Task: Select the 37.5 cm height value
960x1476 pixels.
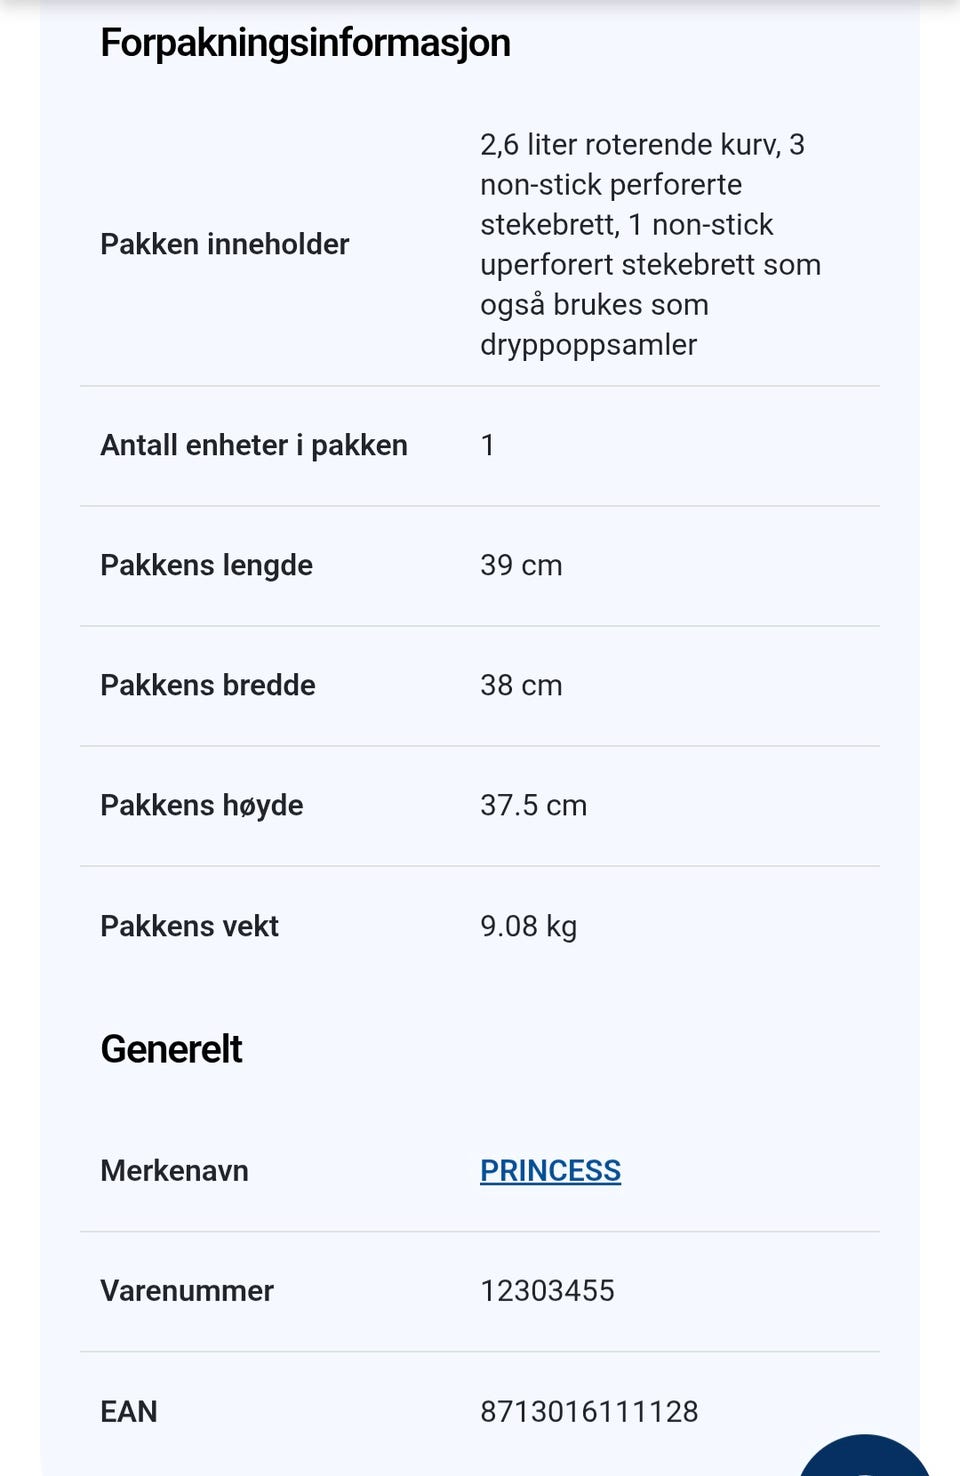Action: click(533, 805)
